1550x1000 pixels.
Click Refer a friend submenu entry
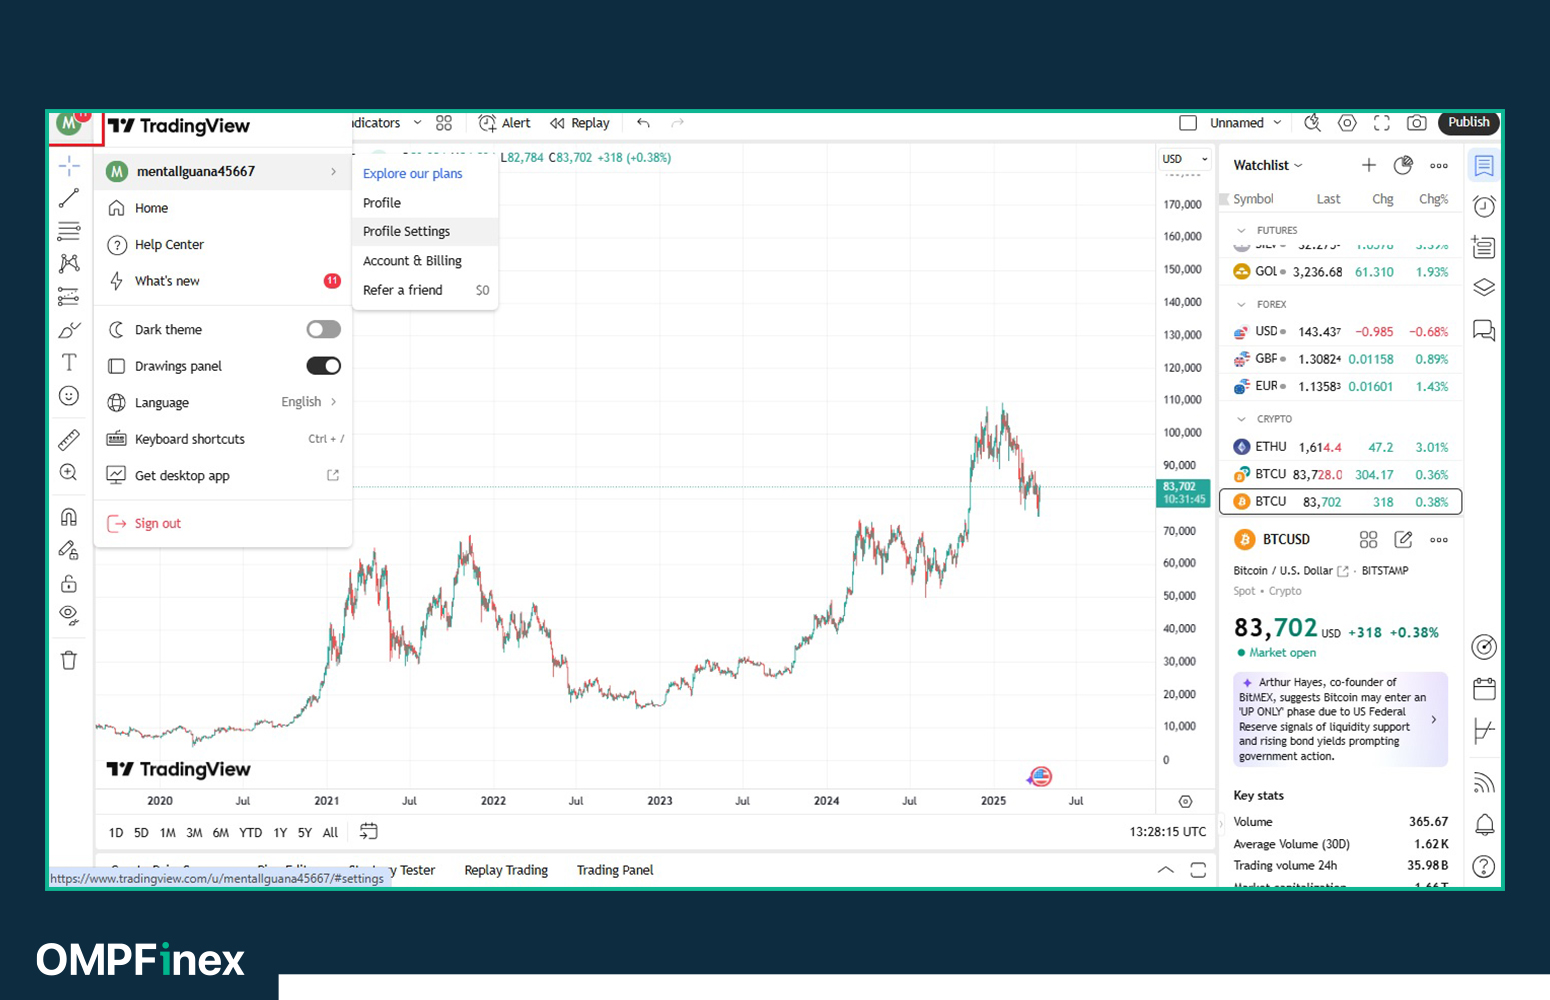pos(425,290)
